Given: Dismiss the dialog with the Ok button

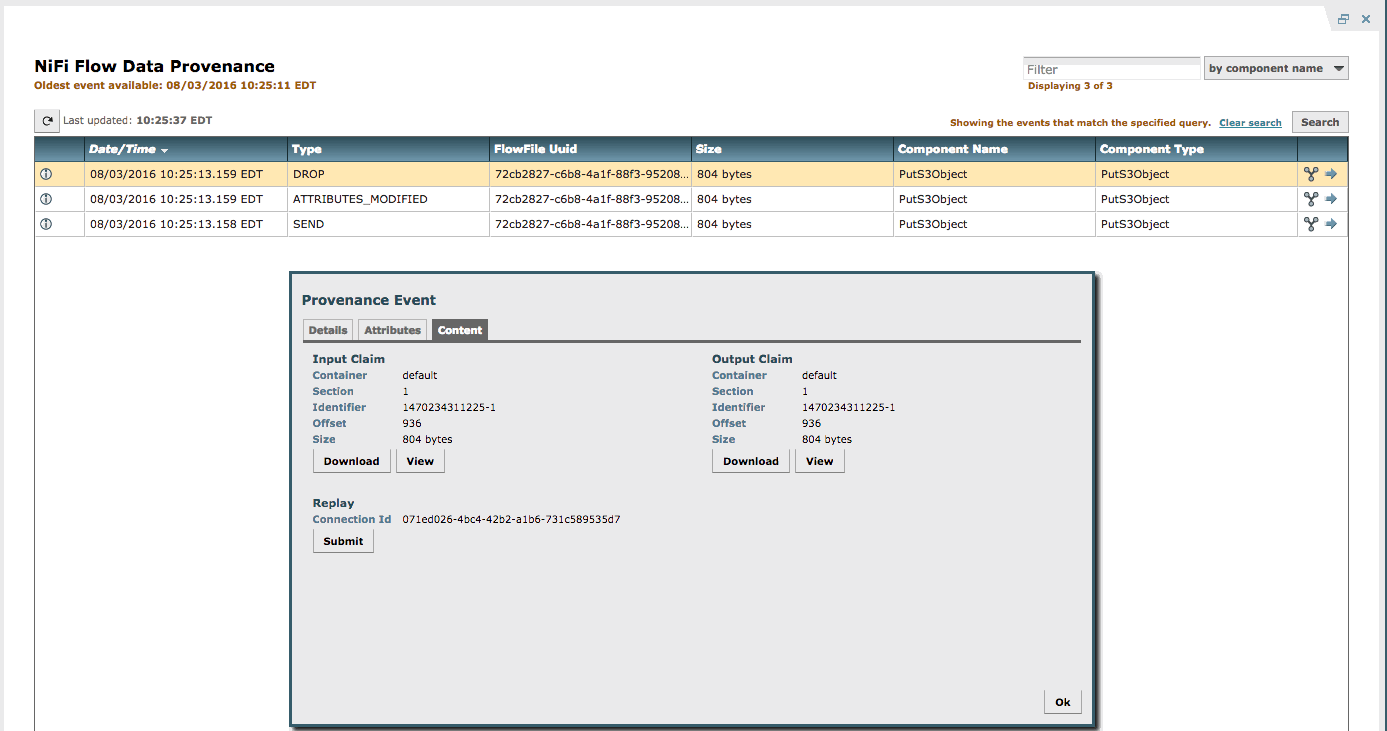Looking at the screenshot, I should [1063, 701].
